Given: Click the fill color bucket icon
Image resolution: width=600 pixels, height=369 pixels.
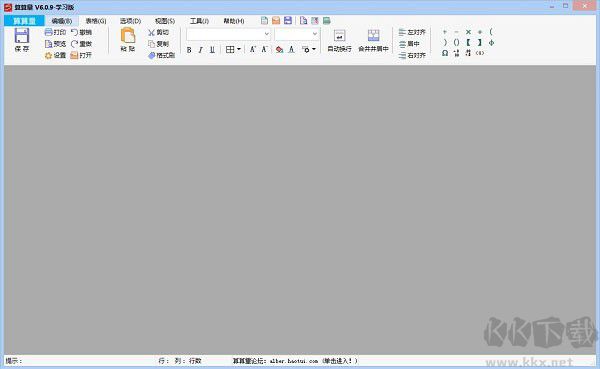Looking at the screenshot, I should (x=279, y=49).
